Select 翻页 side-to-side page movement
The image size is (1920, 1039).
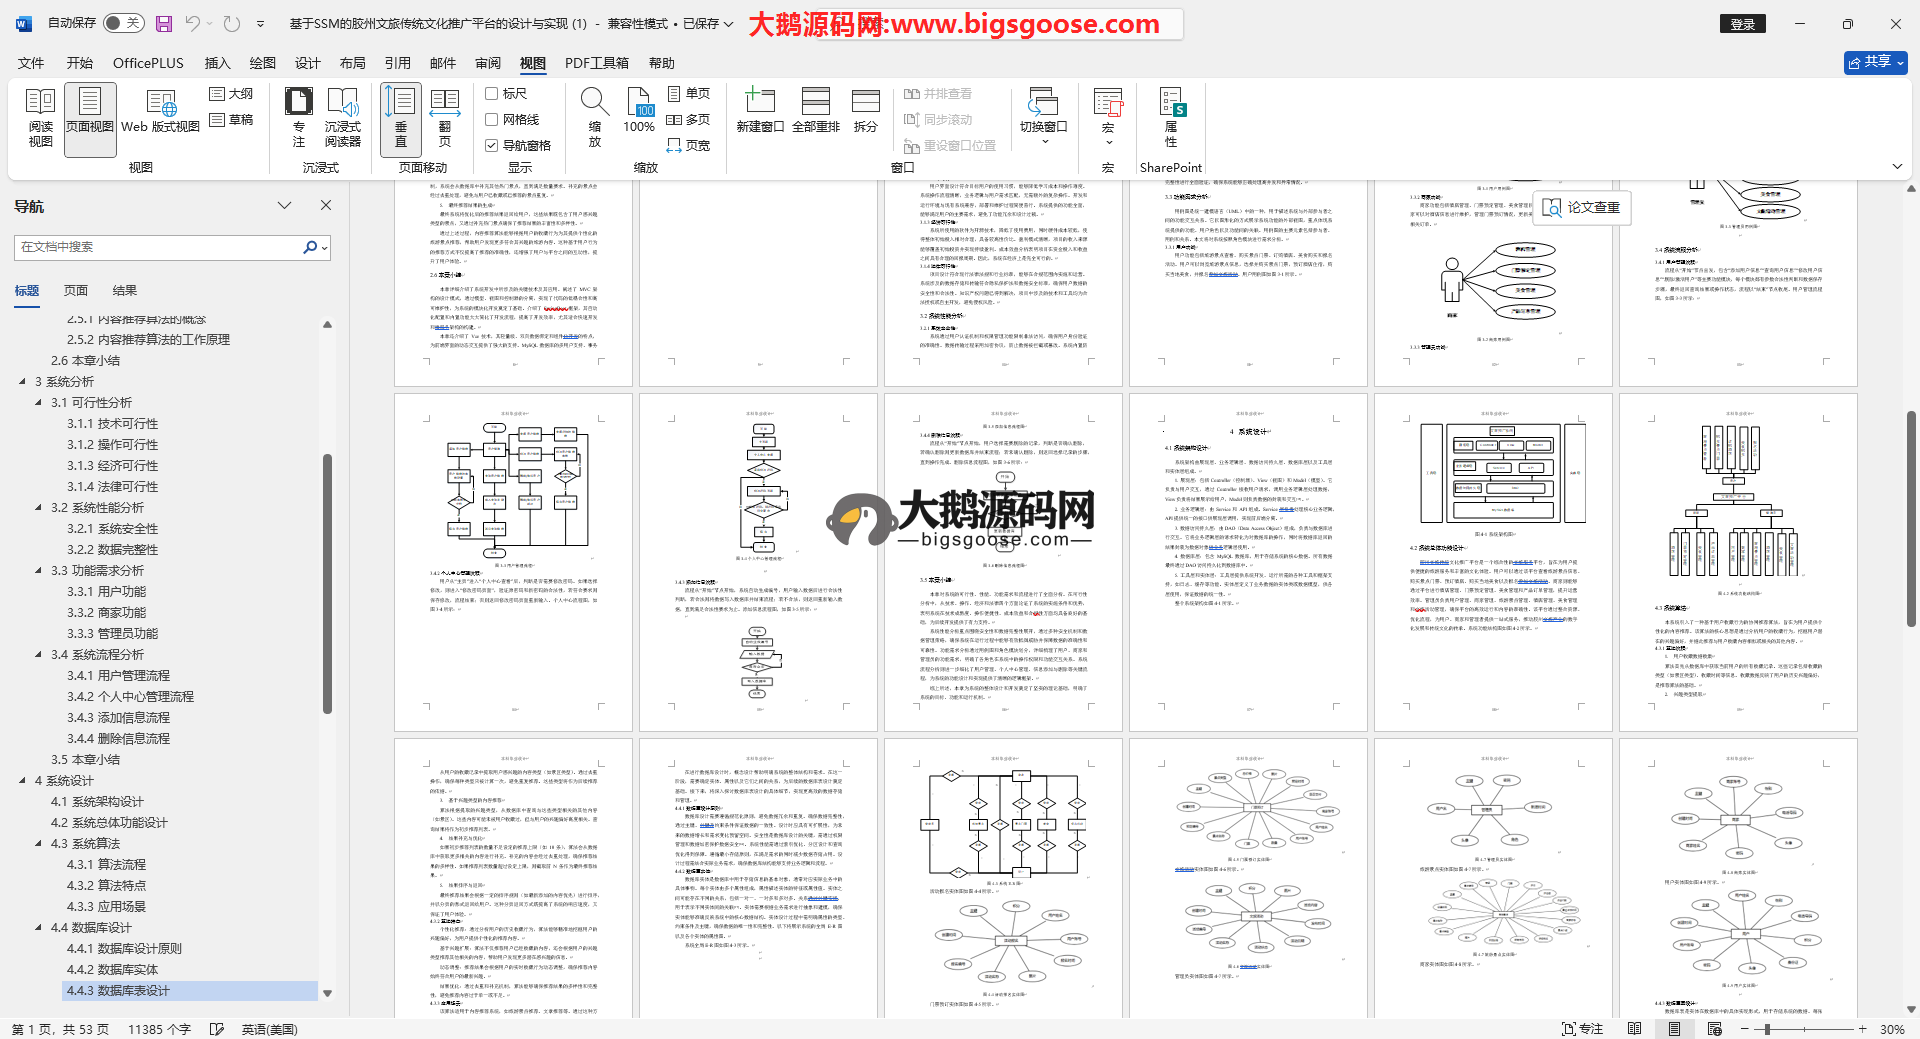[444, 118]
